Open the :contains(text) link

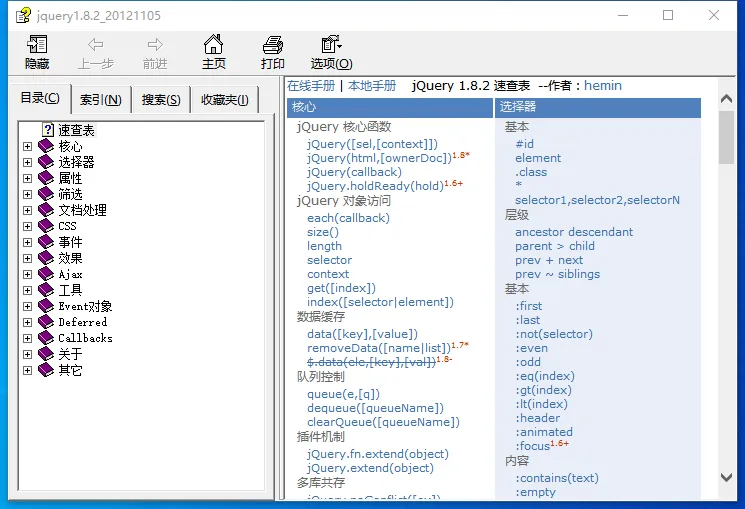557,478
